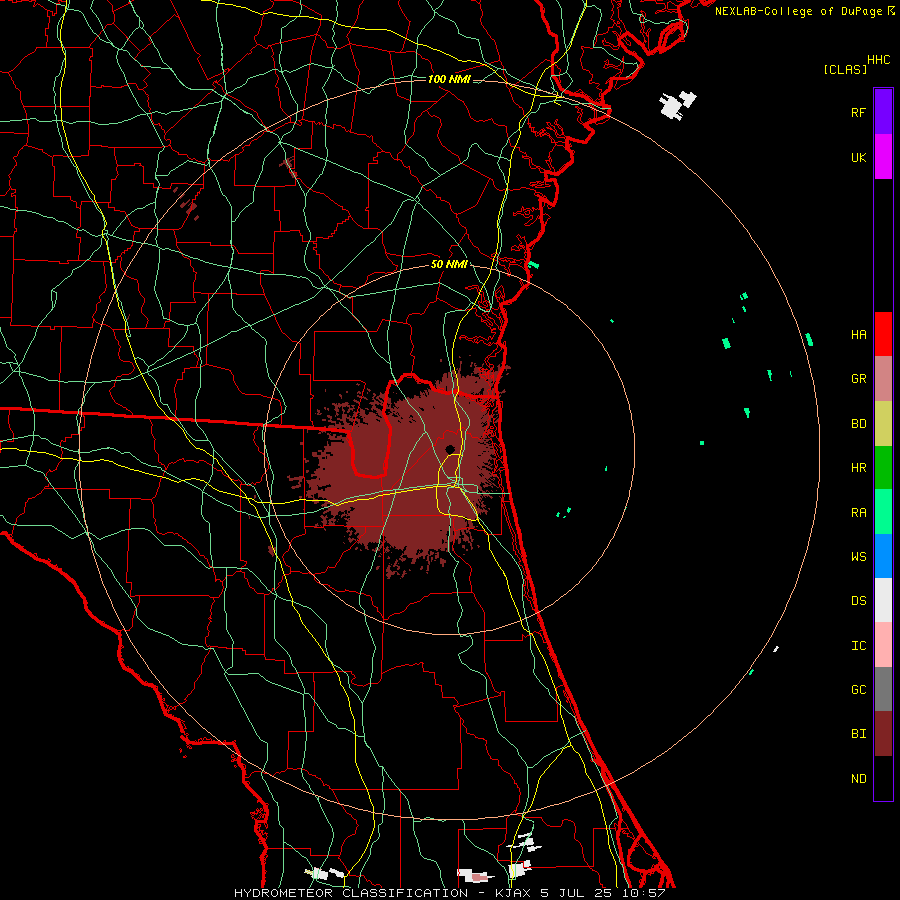Click the HA red legend swatch

[883, 334]
